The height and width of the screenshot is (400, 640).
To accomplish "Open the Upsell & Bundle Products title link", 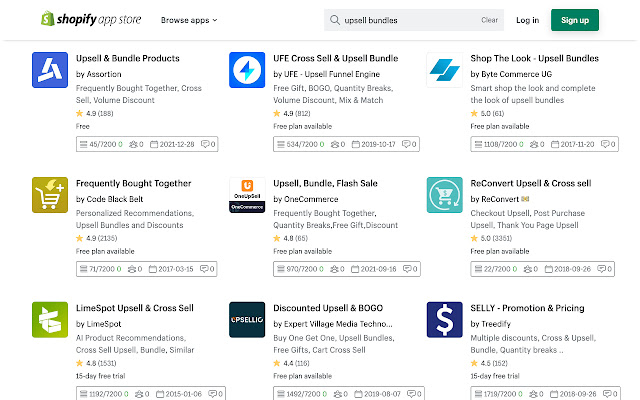I will 128,59.
